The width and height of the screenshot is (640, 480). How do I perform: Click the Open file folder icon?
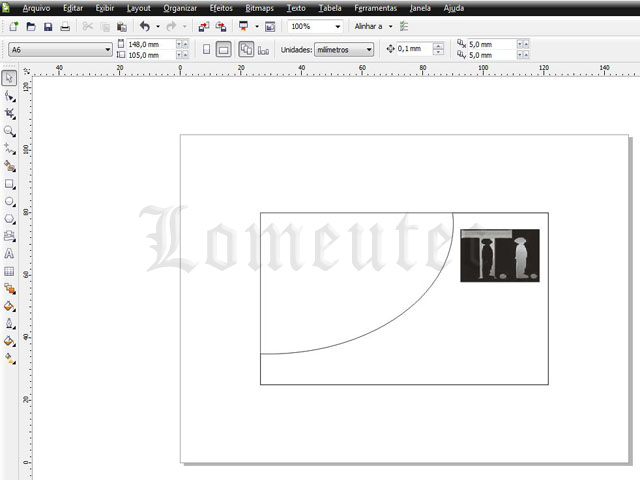click(31, 27)
